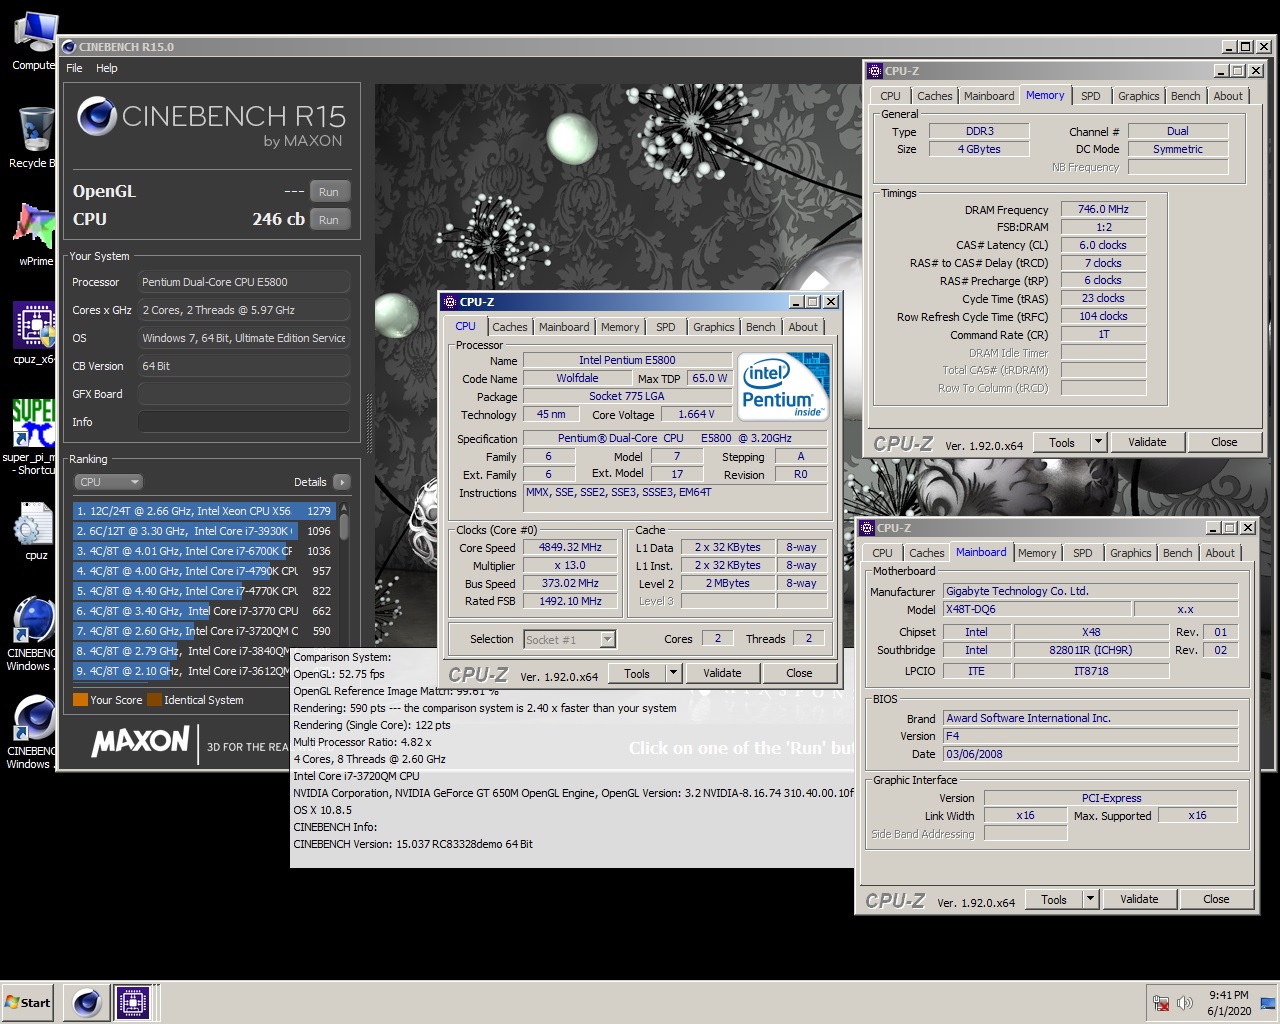
Task: Click the GFX Board field
Action: 244,394
